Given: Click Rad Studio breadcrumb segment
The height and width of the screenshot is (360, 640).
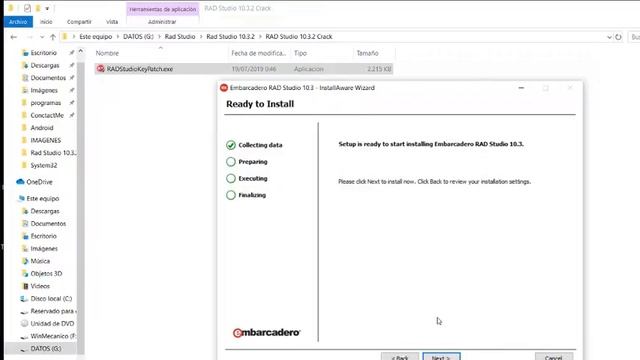Looking at the screenshot, I should [180, 37].
